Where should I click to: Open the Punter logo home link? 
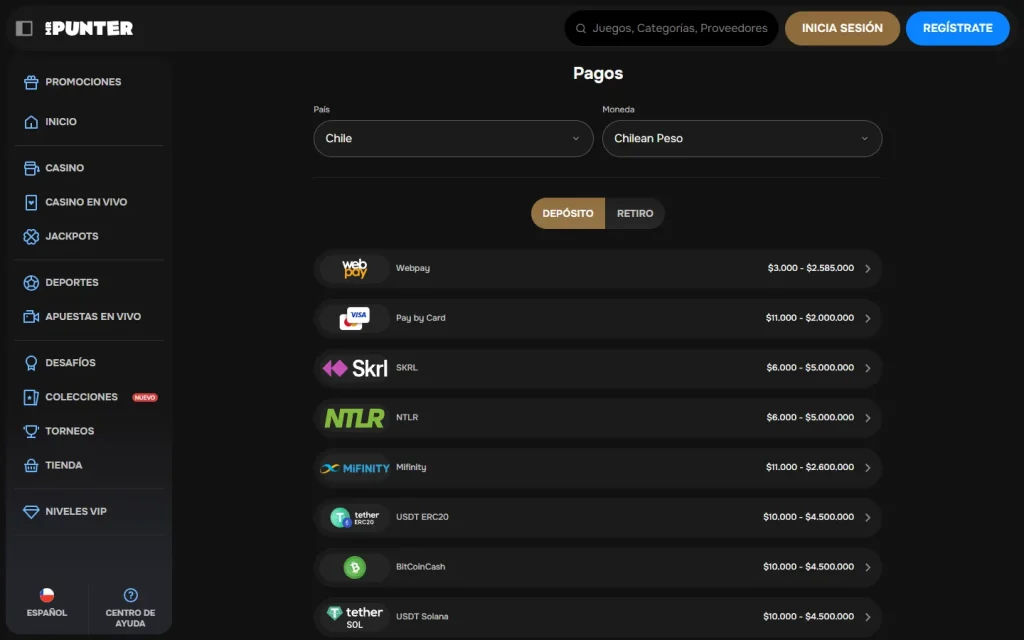pyautogui.click(x=89, y=28)
